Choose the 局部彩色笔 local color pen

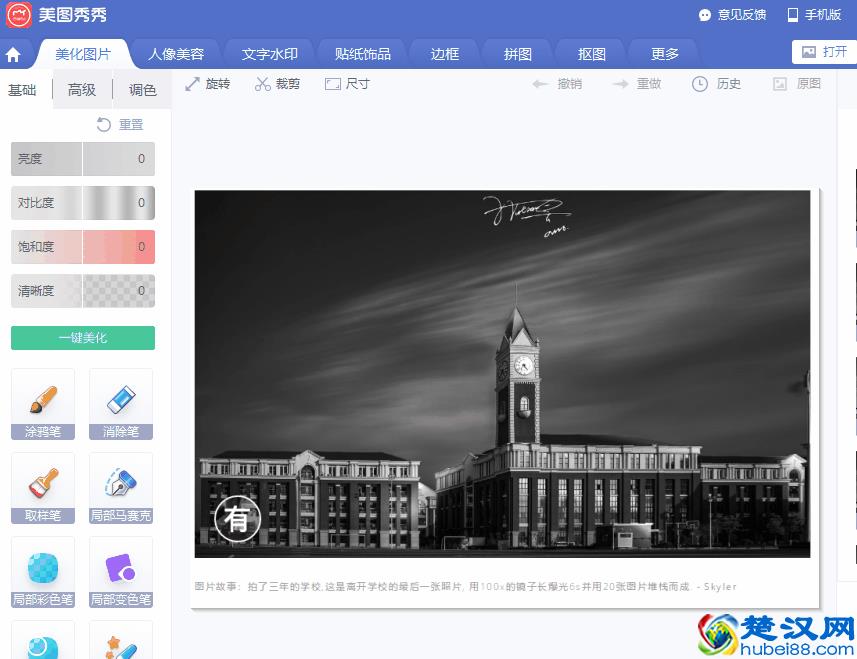tap(42, 571)
